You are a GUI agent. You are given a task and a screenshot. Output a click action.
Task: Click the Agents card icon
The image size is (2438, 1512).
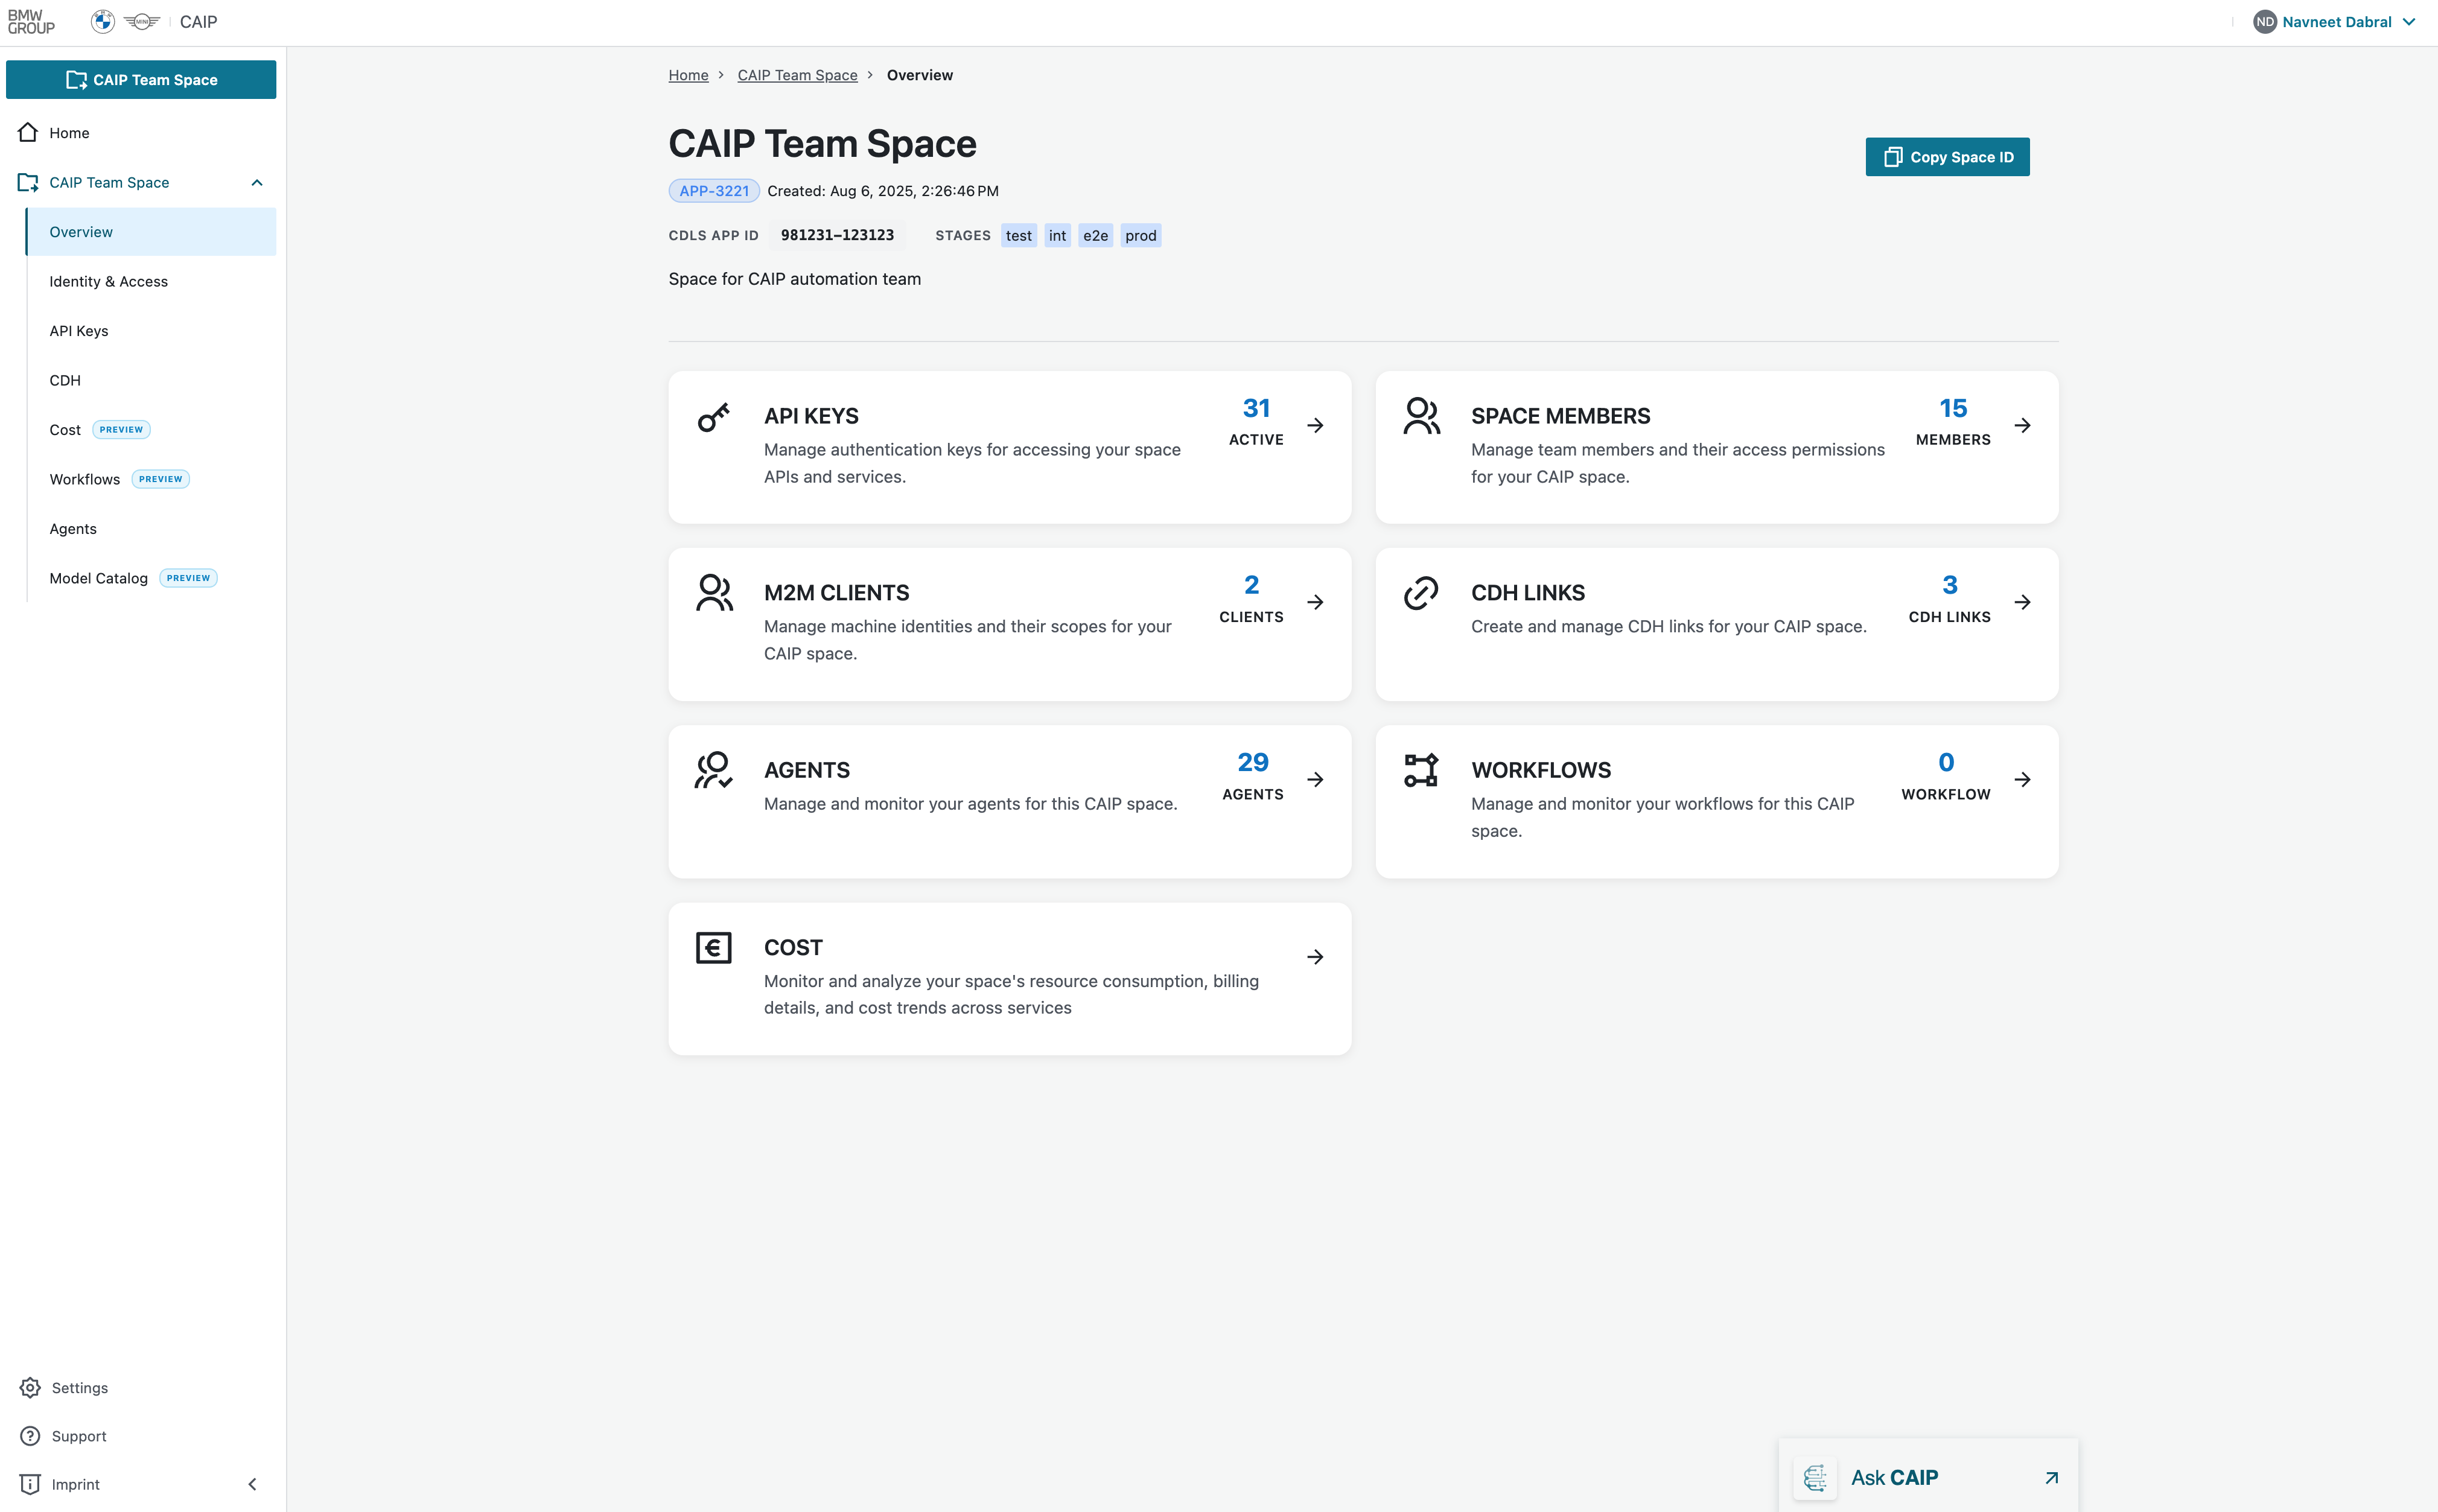click(713, 770)
